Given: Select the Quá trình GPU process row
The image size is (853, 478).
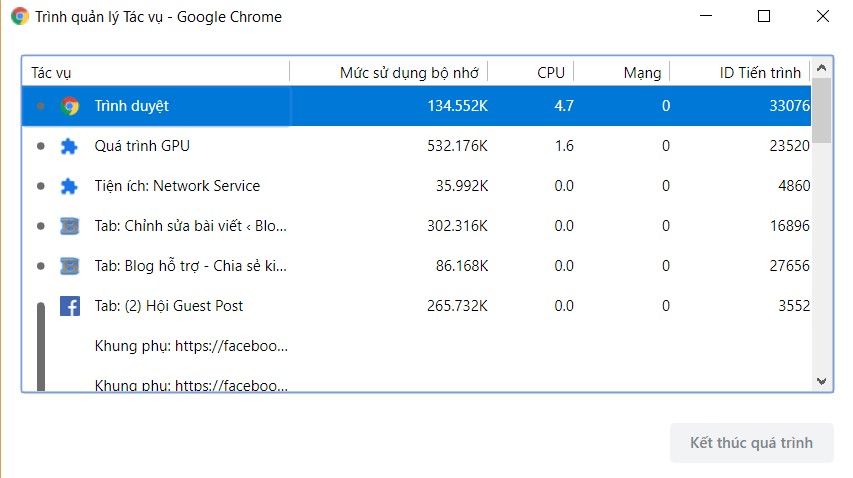Looking at the screenshot, I should pos(300,146).
